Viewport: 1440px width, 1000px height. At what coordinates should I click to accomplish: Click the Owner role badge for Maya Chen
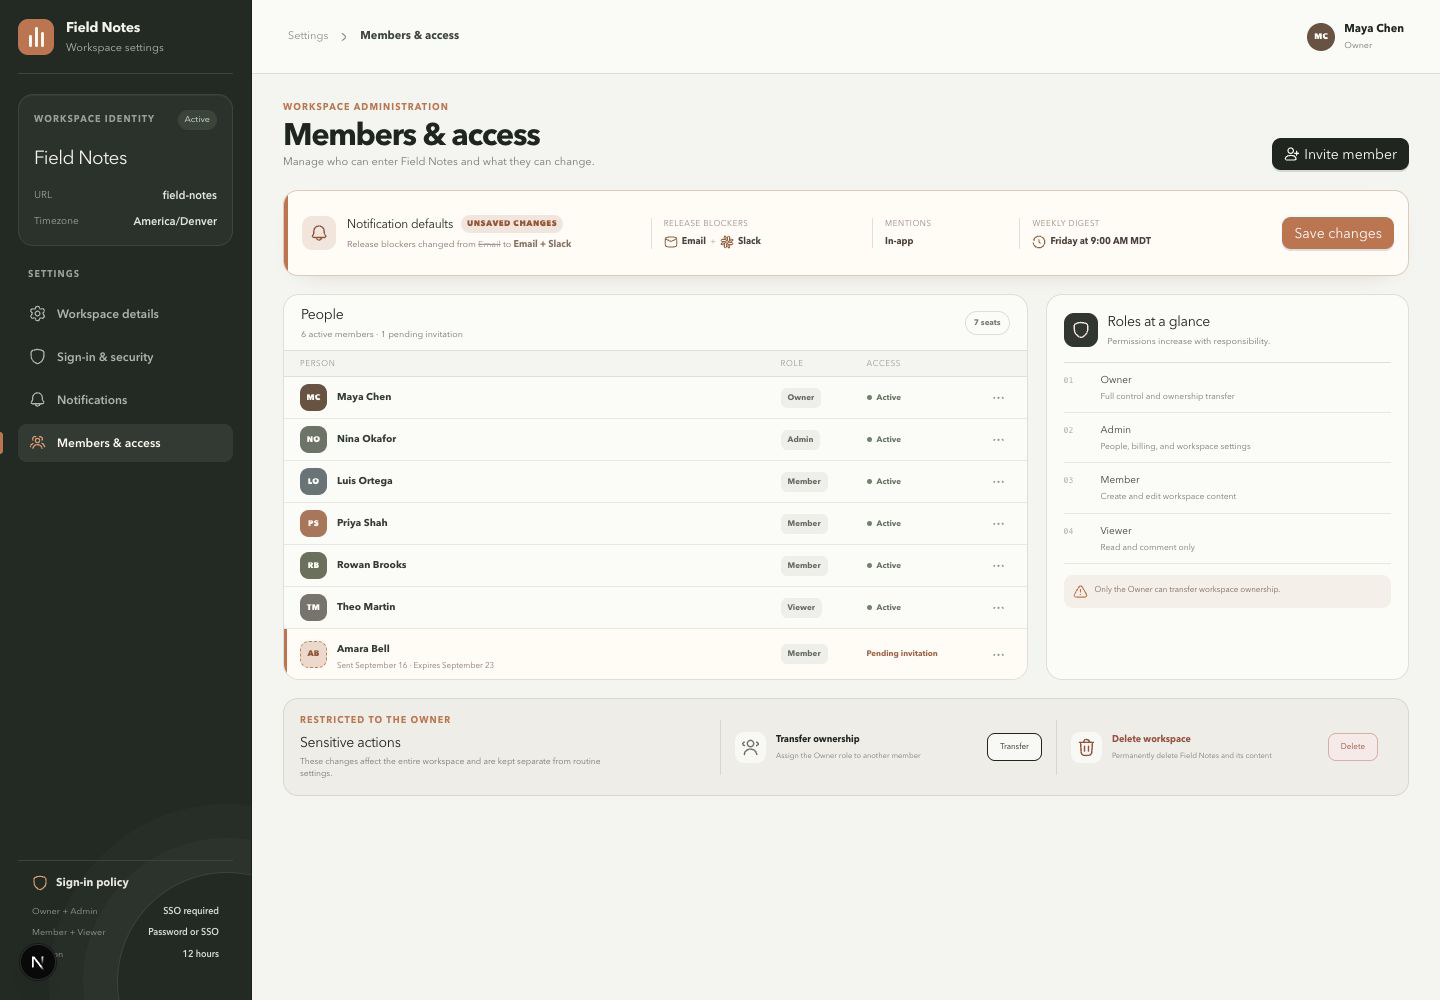tap(801, 398)
